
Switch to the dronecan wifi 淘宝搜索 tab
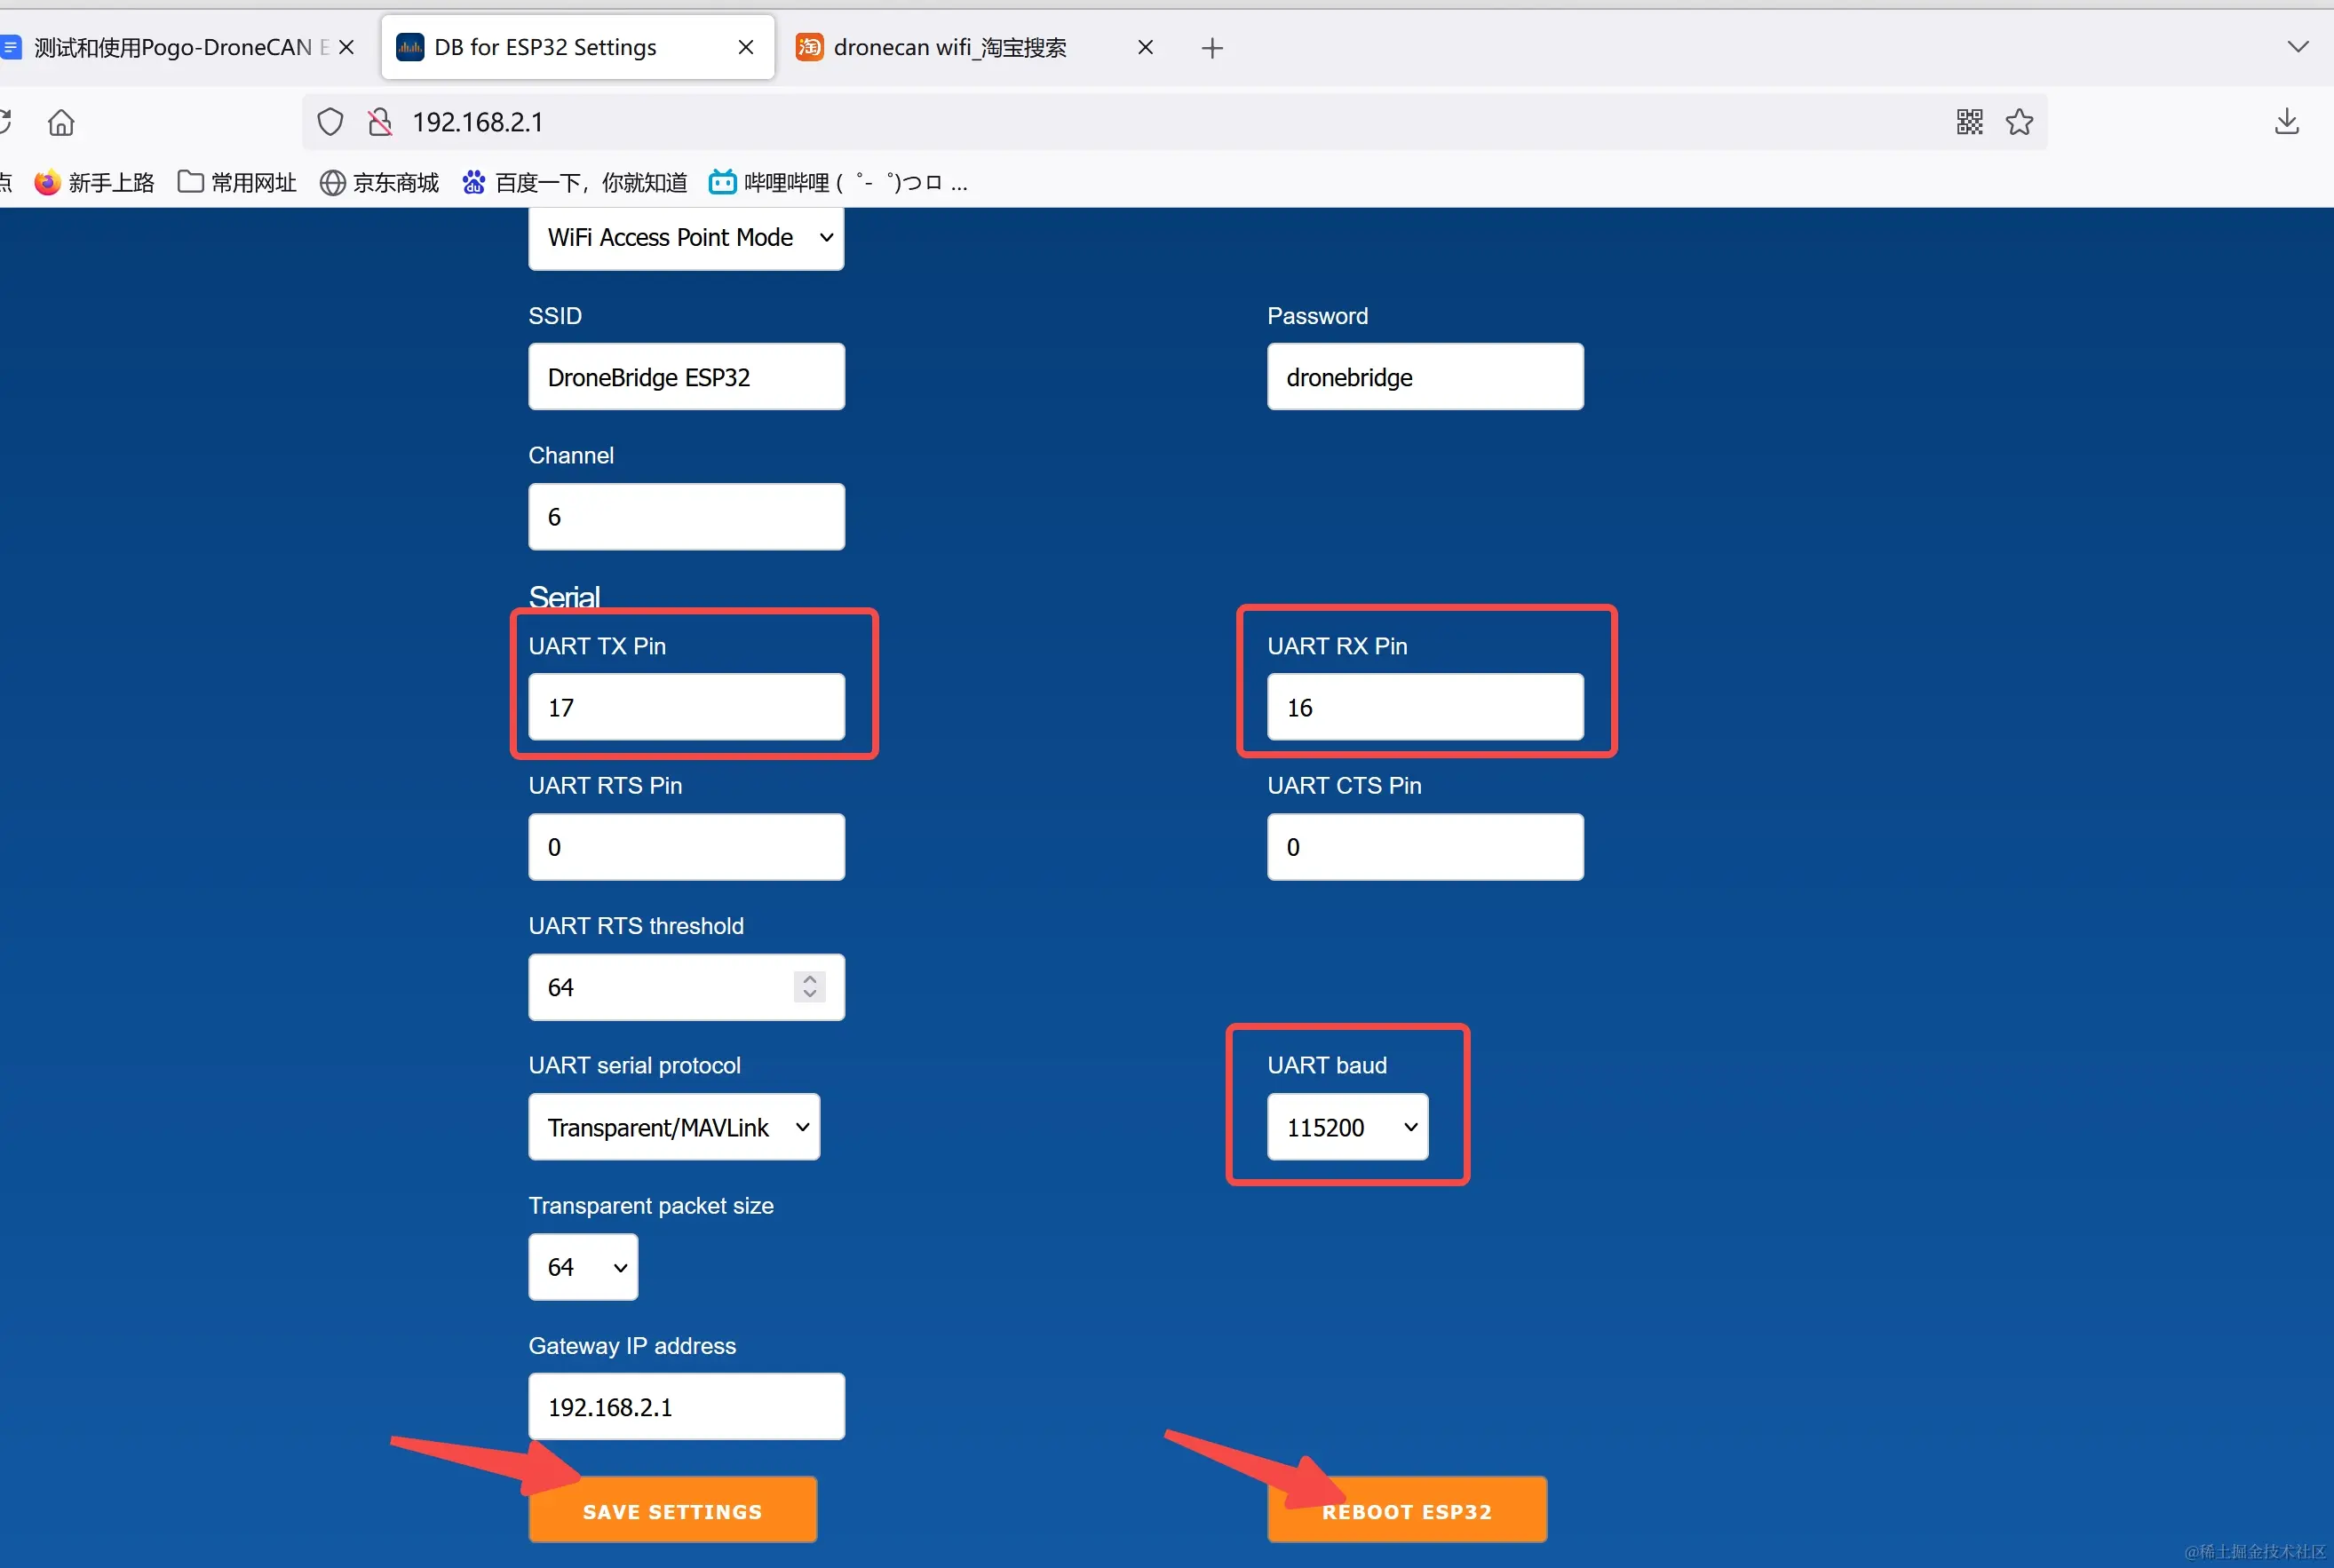(x=949, y=48)
